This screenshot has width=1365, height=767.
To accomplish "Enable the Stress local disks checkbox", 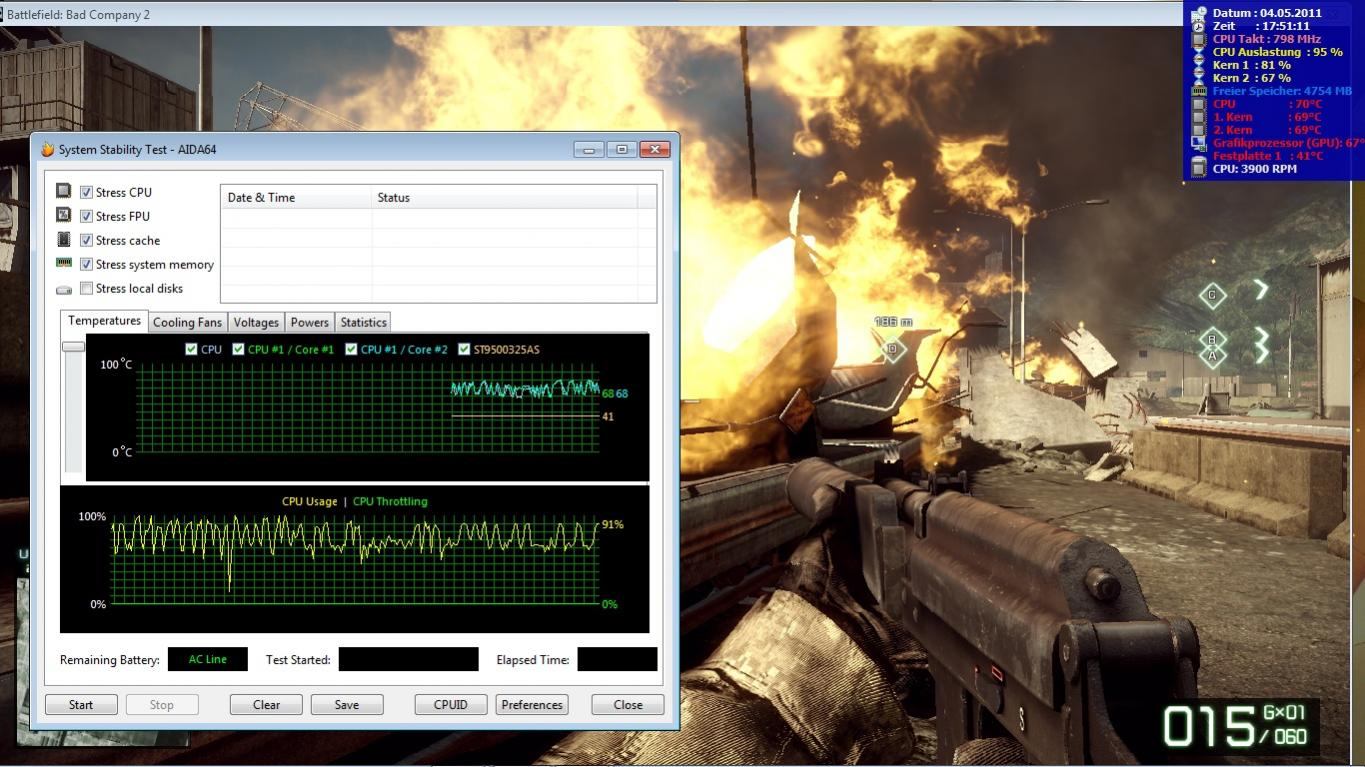I will (x=86, y=288).
